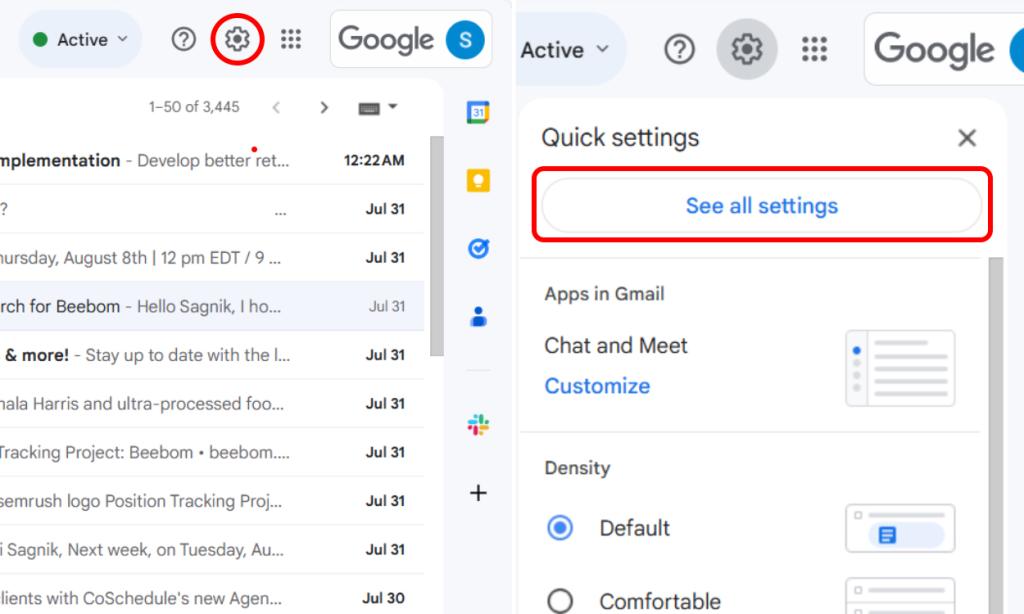Open the Google Calendar side panel icon

click(x=478, y=112)
